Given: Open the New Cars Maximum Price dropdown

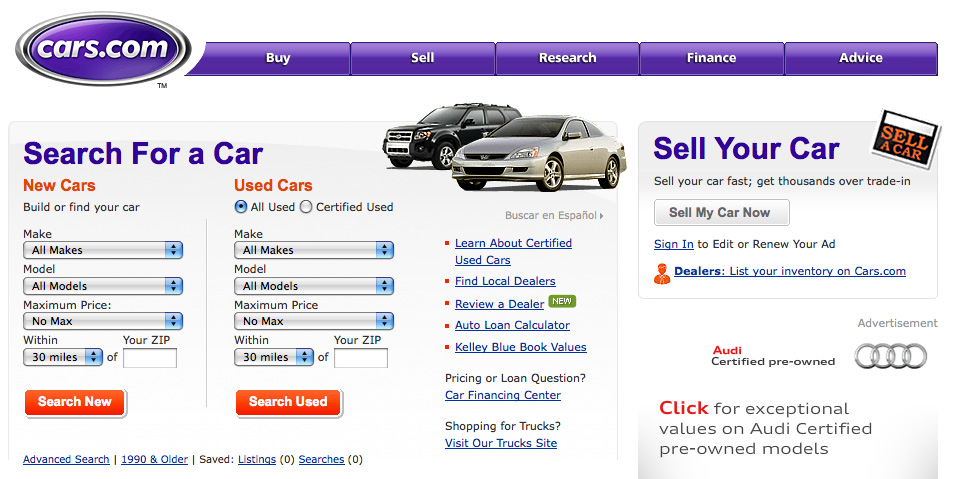Looking at the screenshot, I should coord(103,321).
